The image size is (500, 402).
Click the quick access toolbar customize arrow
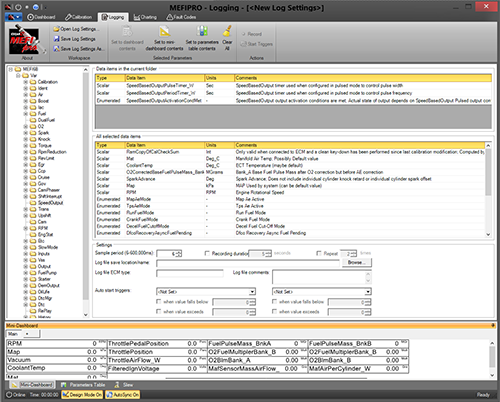tap(45, 7)
